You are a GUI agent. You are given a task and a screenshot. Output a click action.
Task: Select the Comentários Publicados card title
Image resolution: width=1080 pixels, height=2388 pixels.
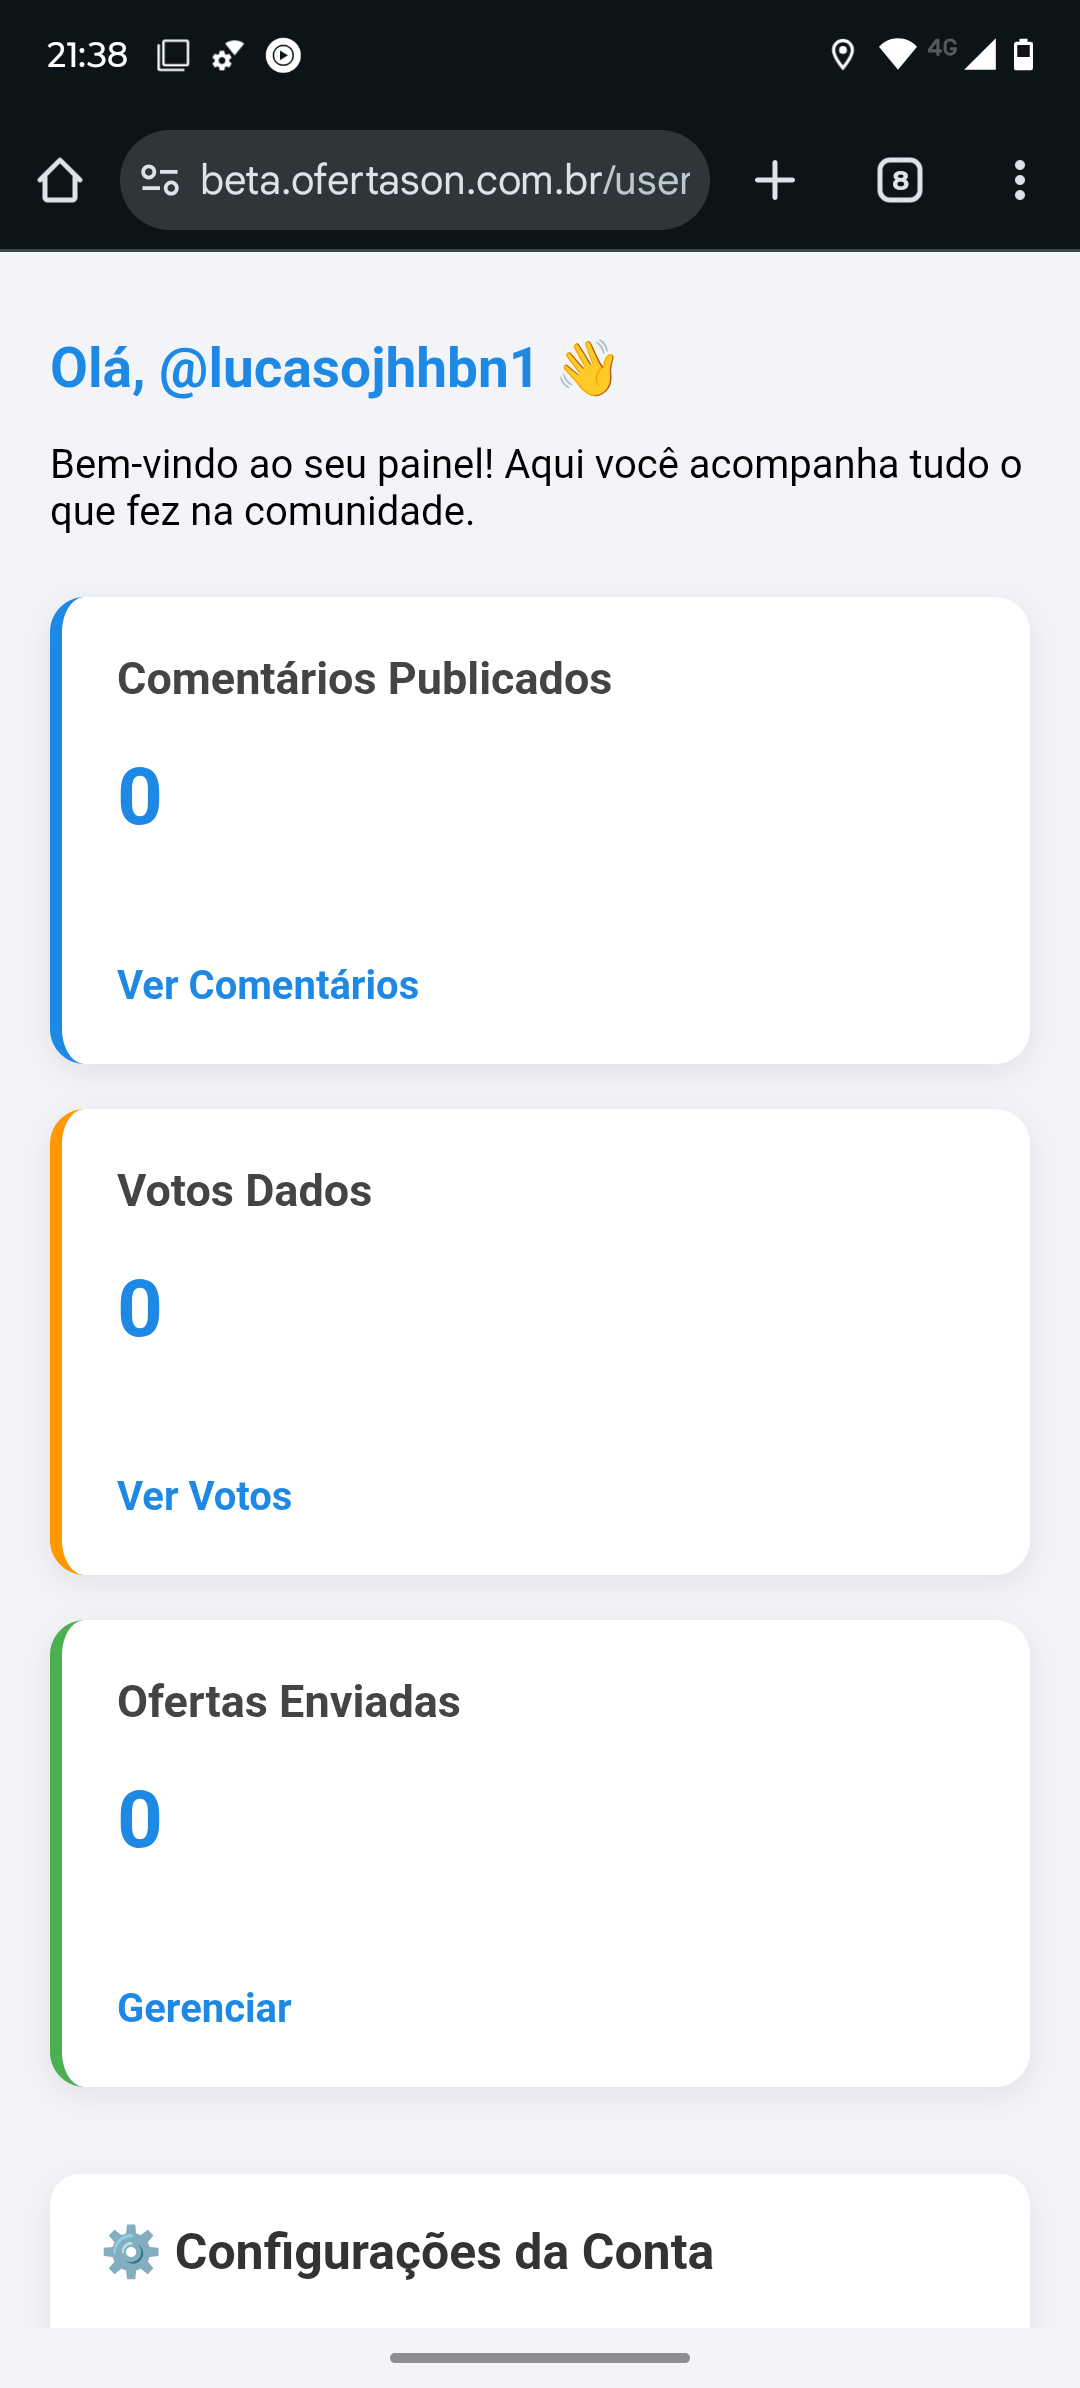tap(365, 679)
